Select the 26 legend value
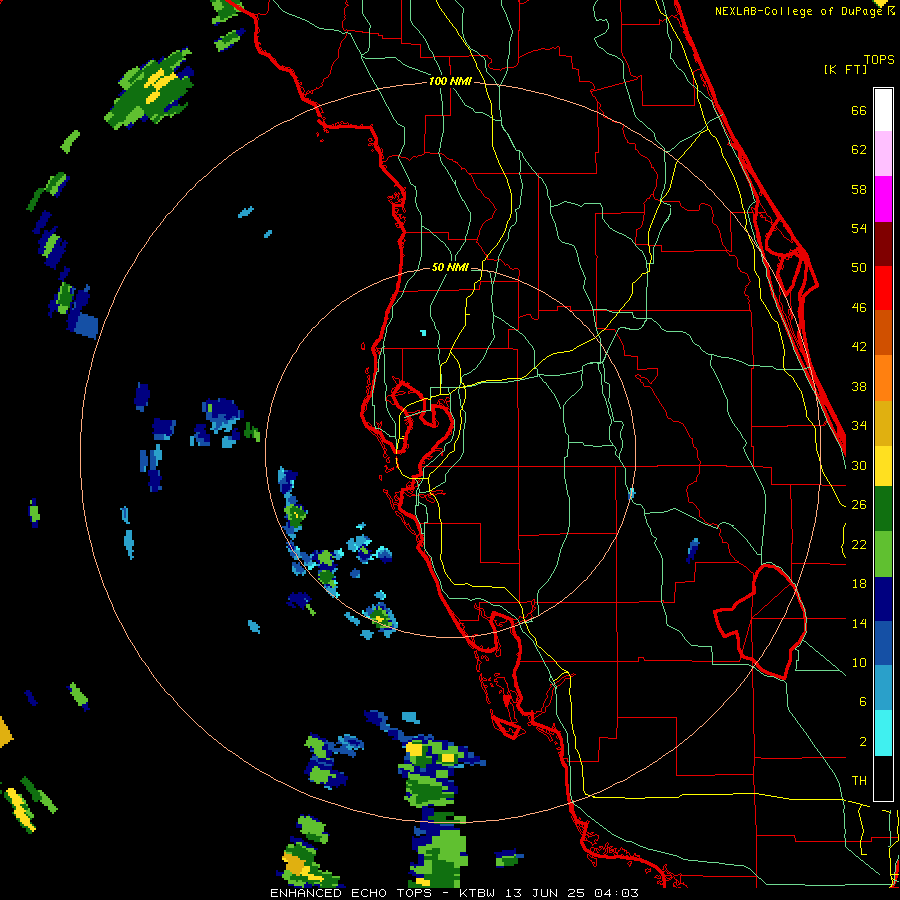The width and height of the screenshot is (900, 900). click(859, 505)
